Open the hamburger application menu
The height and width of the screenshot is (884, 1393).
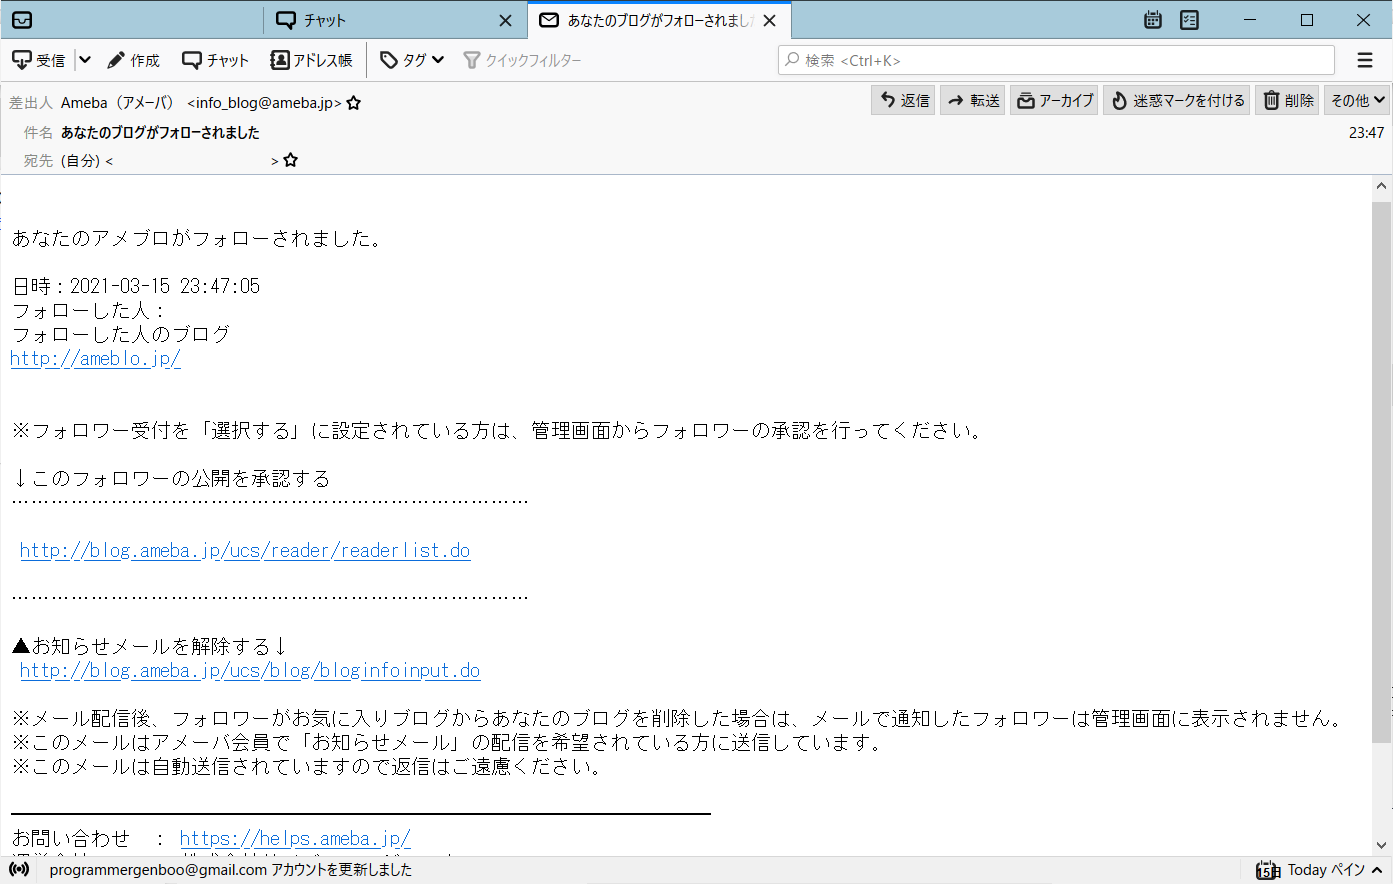1365,60
